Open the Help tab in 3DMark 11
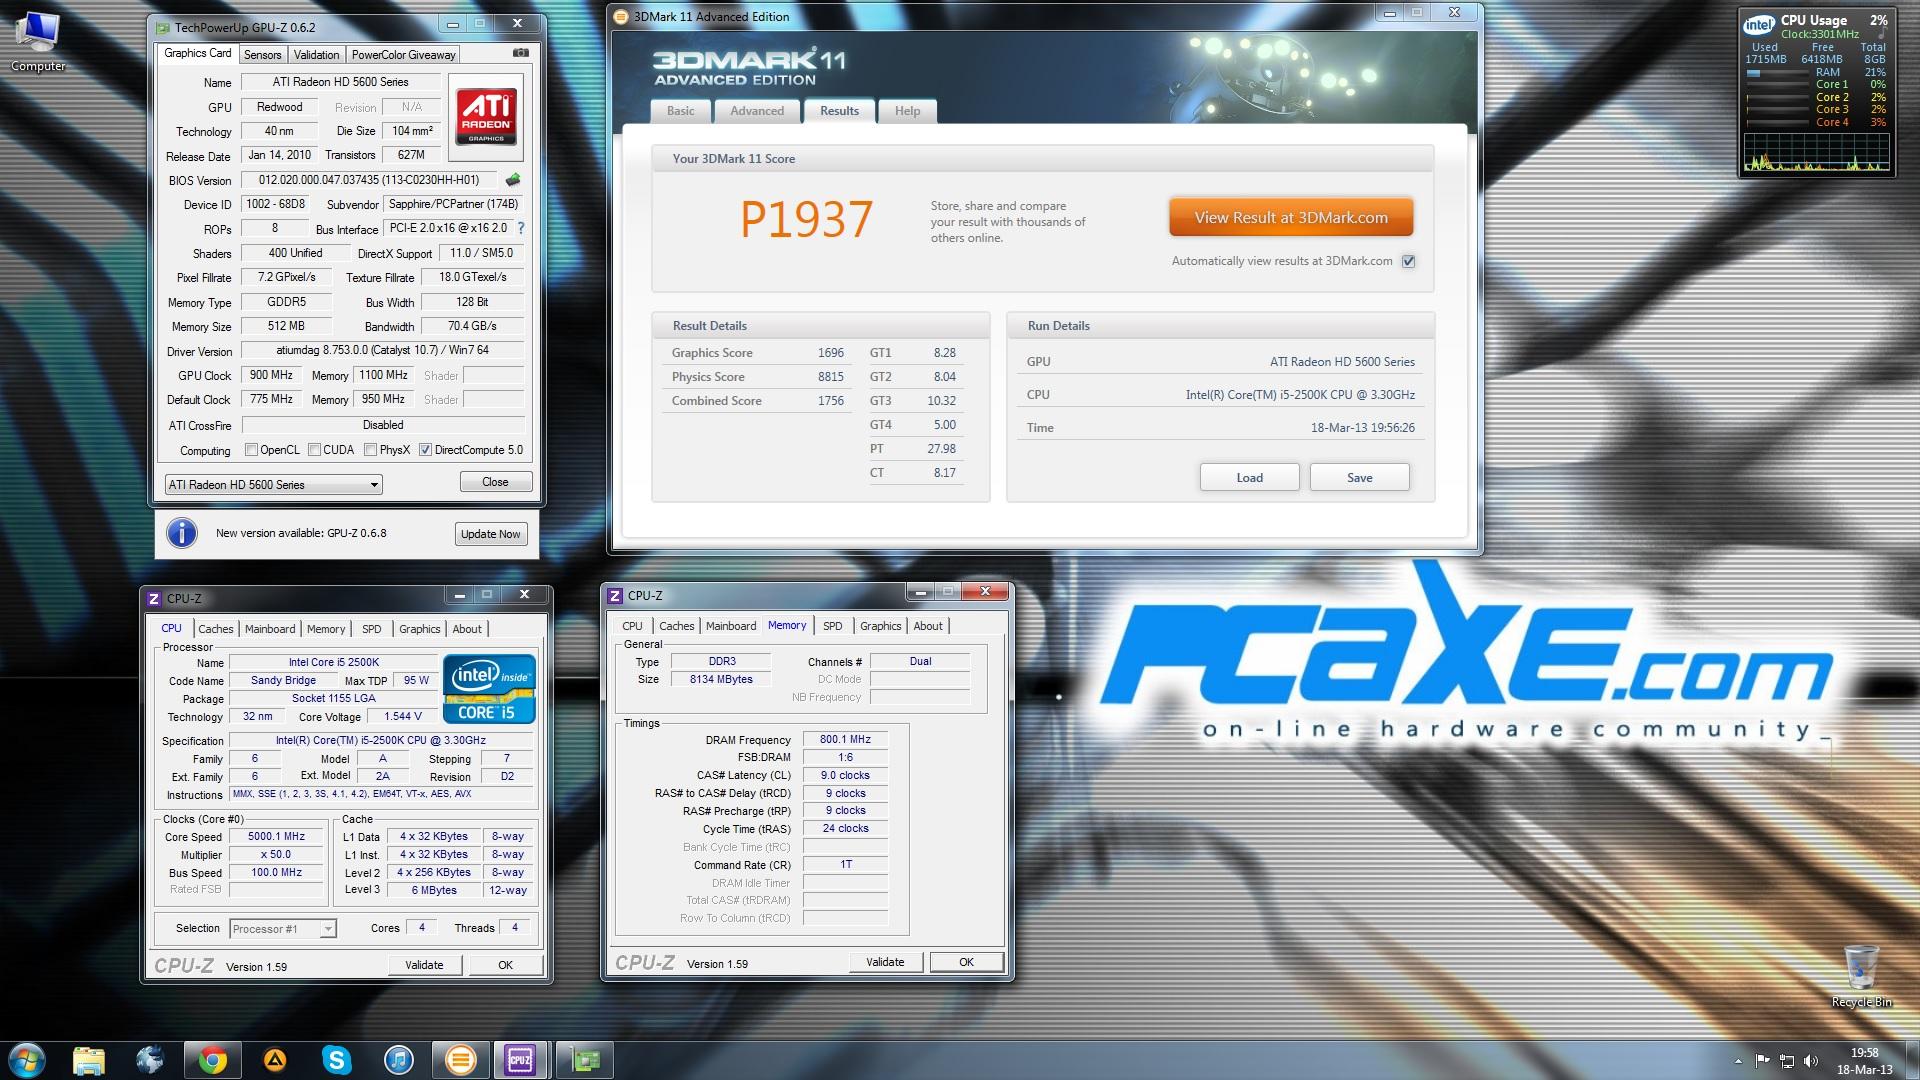 pyautogui.click(x=907, y=111)
